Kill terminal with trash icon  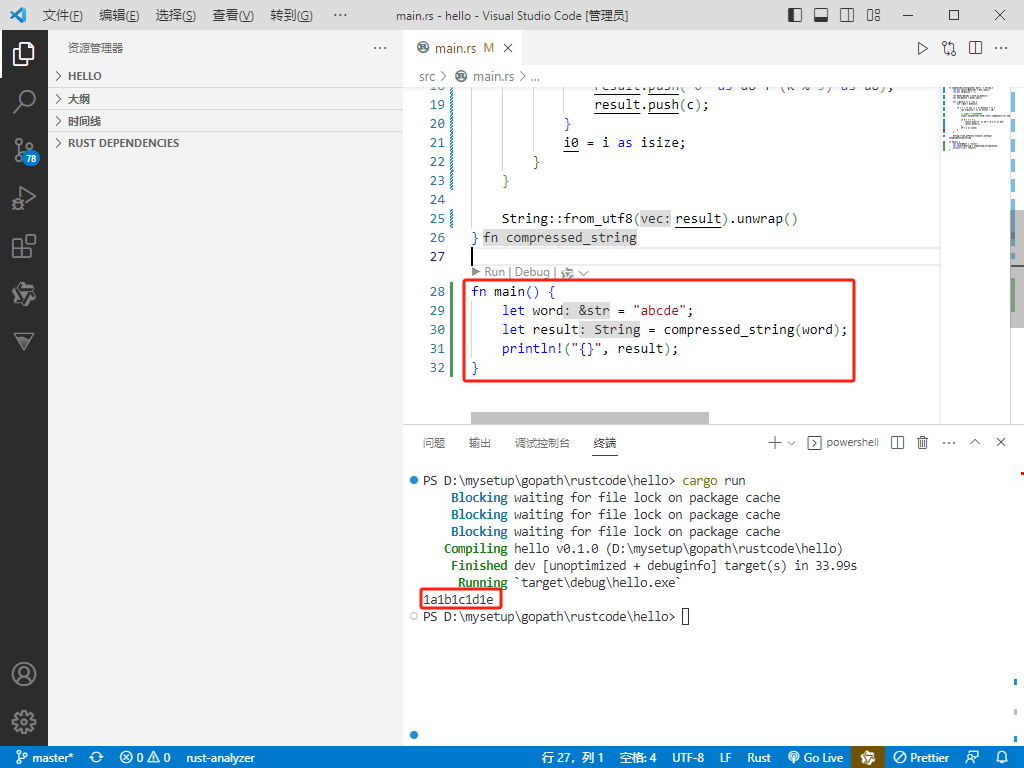[923, 443]
